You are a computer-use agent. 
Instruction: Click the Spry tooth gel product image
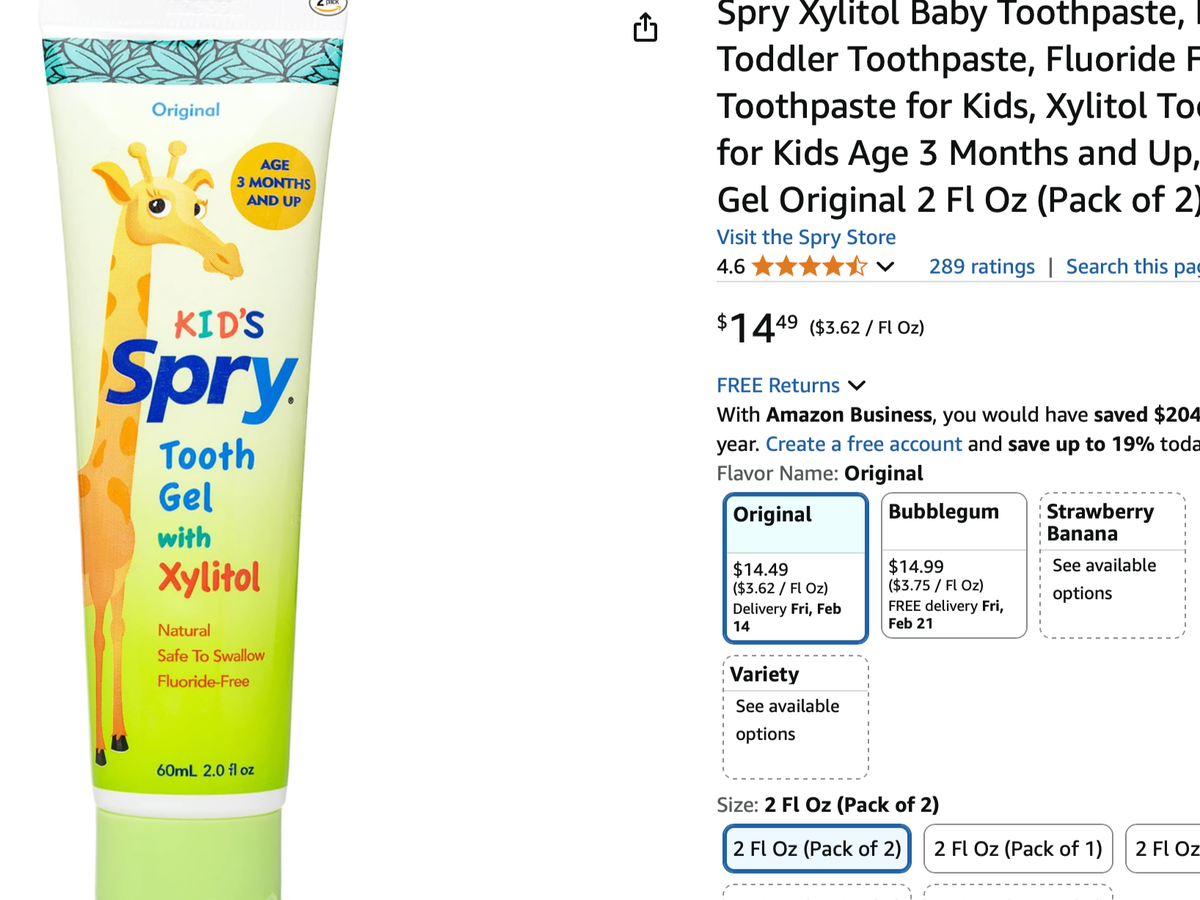(x=196, y=450)
